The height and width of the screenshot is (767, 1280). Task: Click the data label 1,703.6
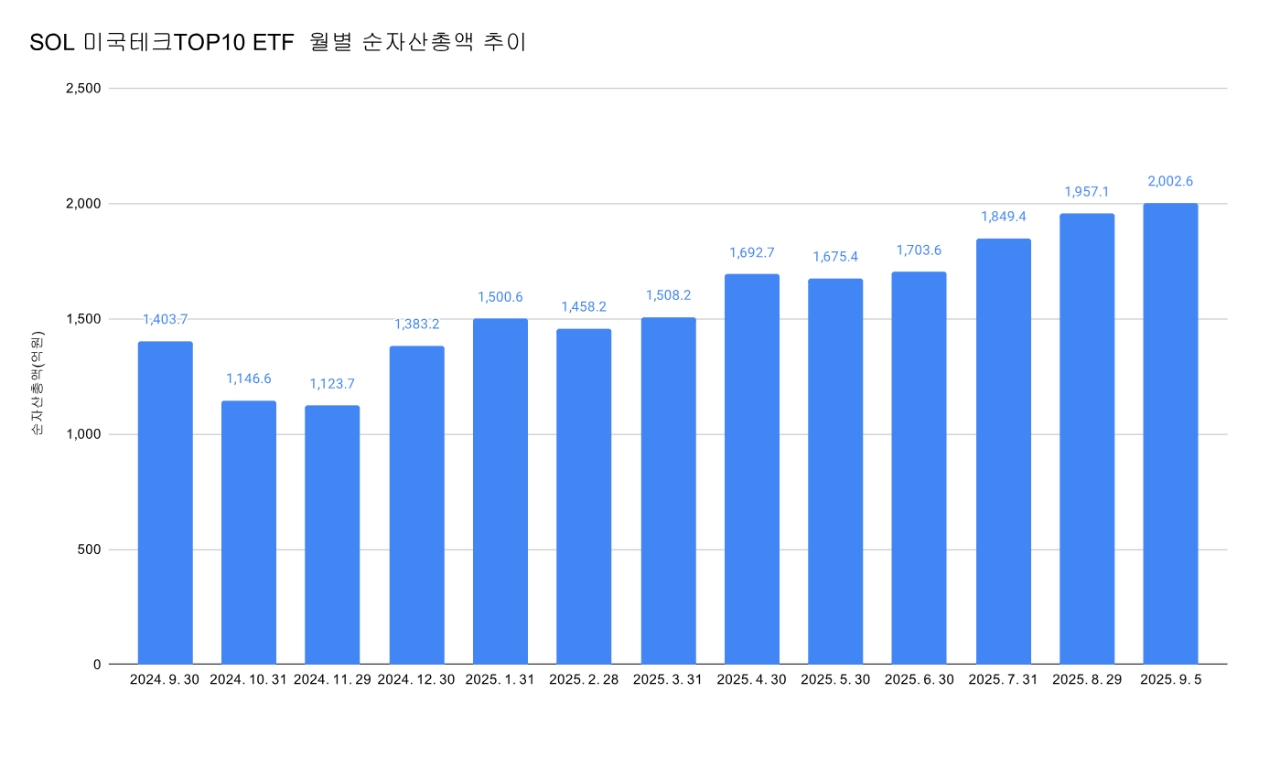pyautogui.click(x=919, y=250)
